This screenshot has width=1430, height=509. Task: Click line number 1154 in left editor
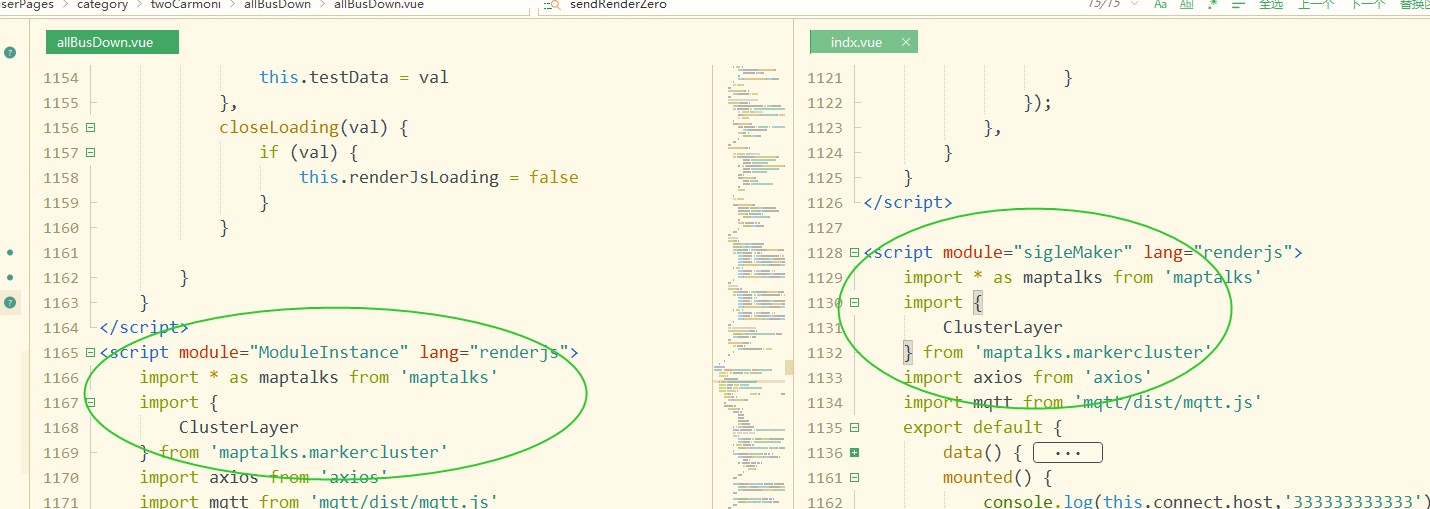[61, 78]
